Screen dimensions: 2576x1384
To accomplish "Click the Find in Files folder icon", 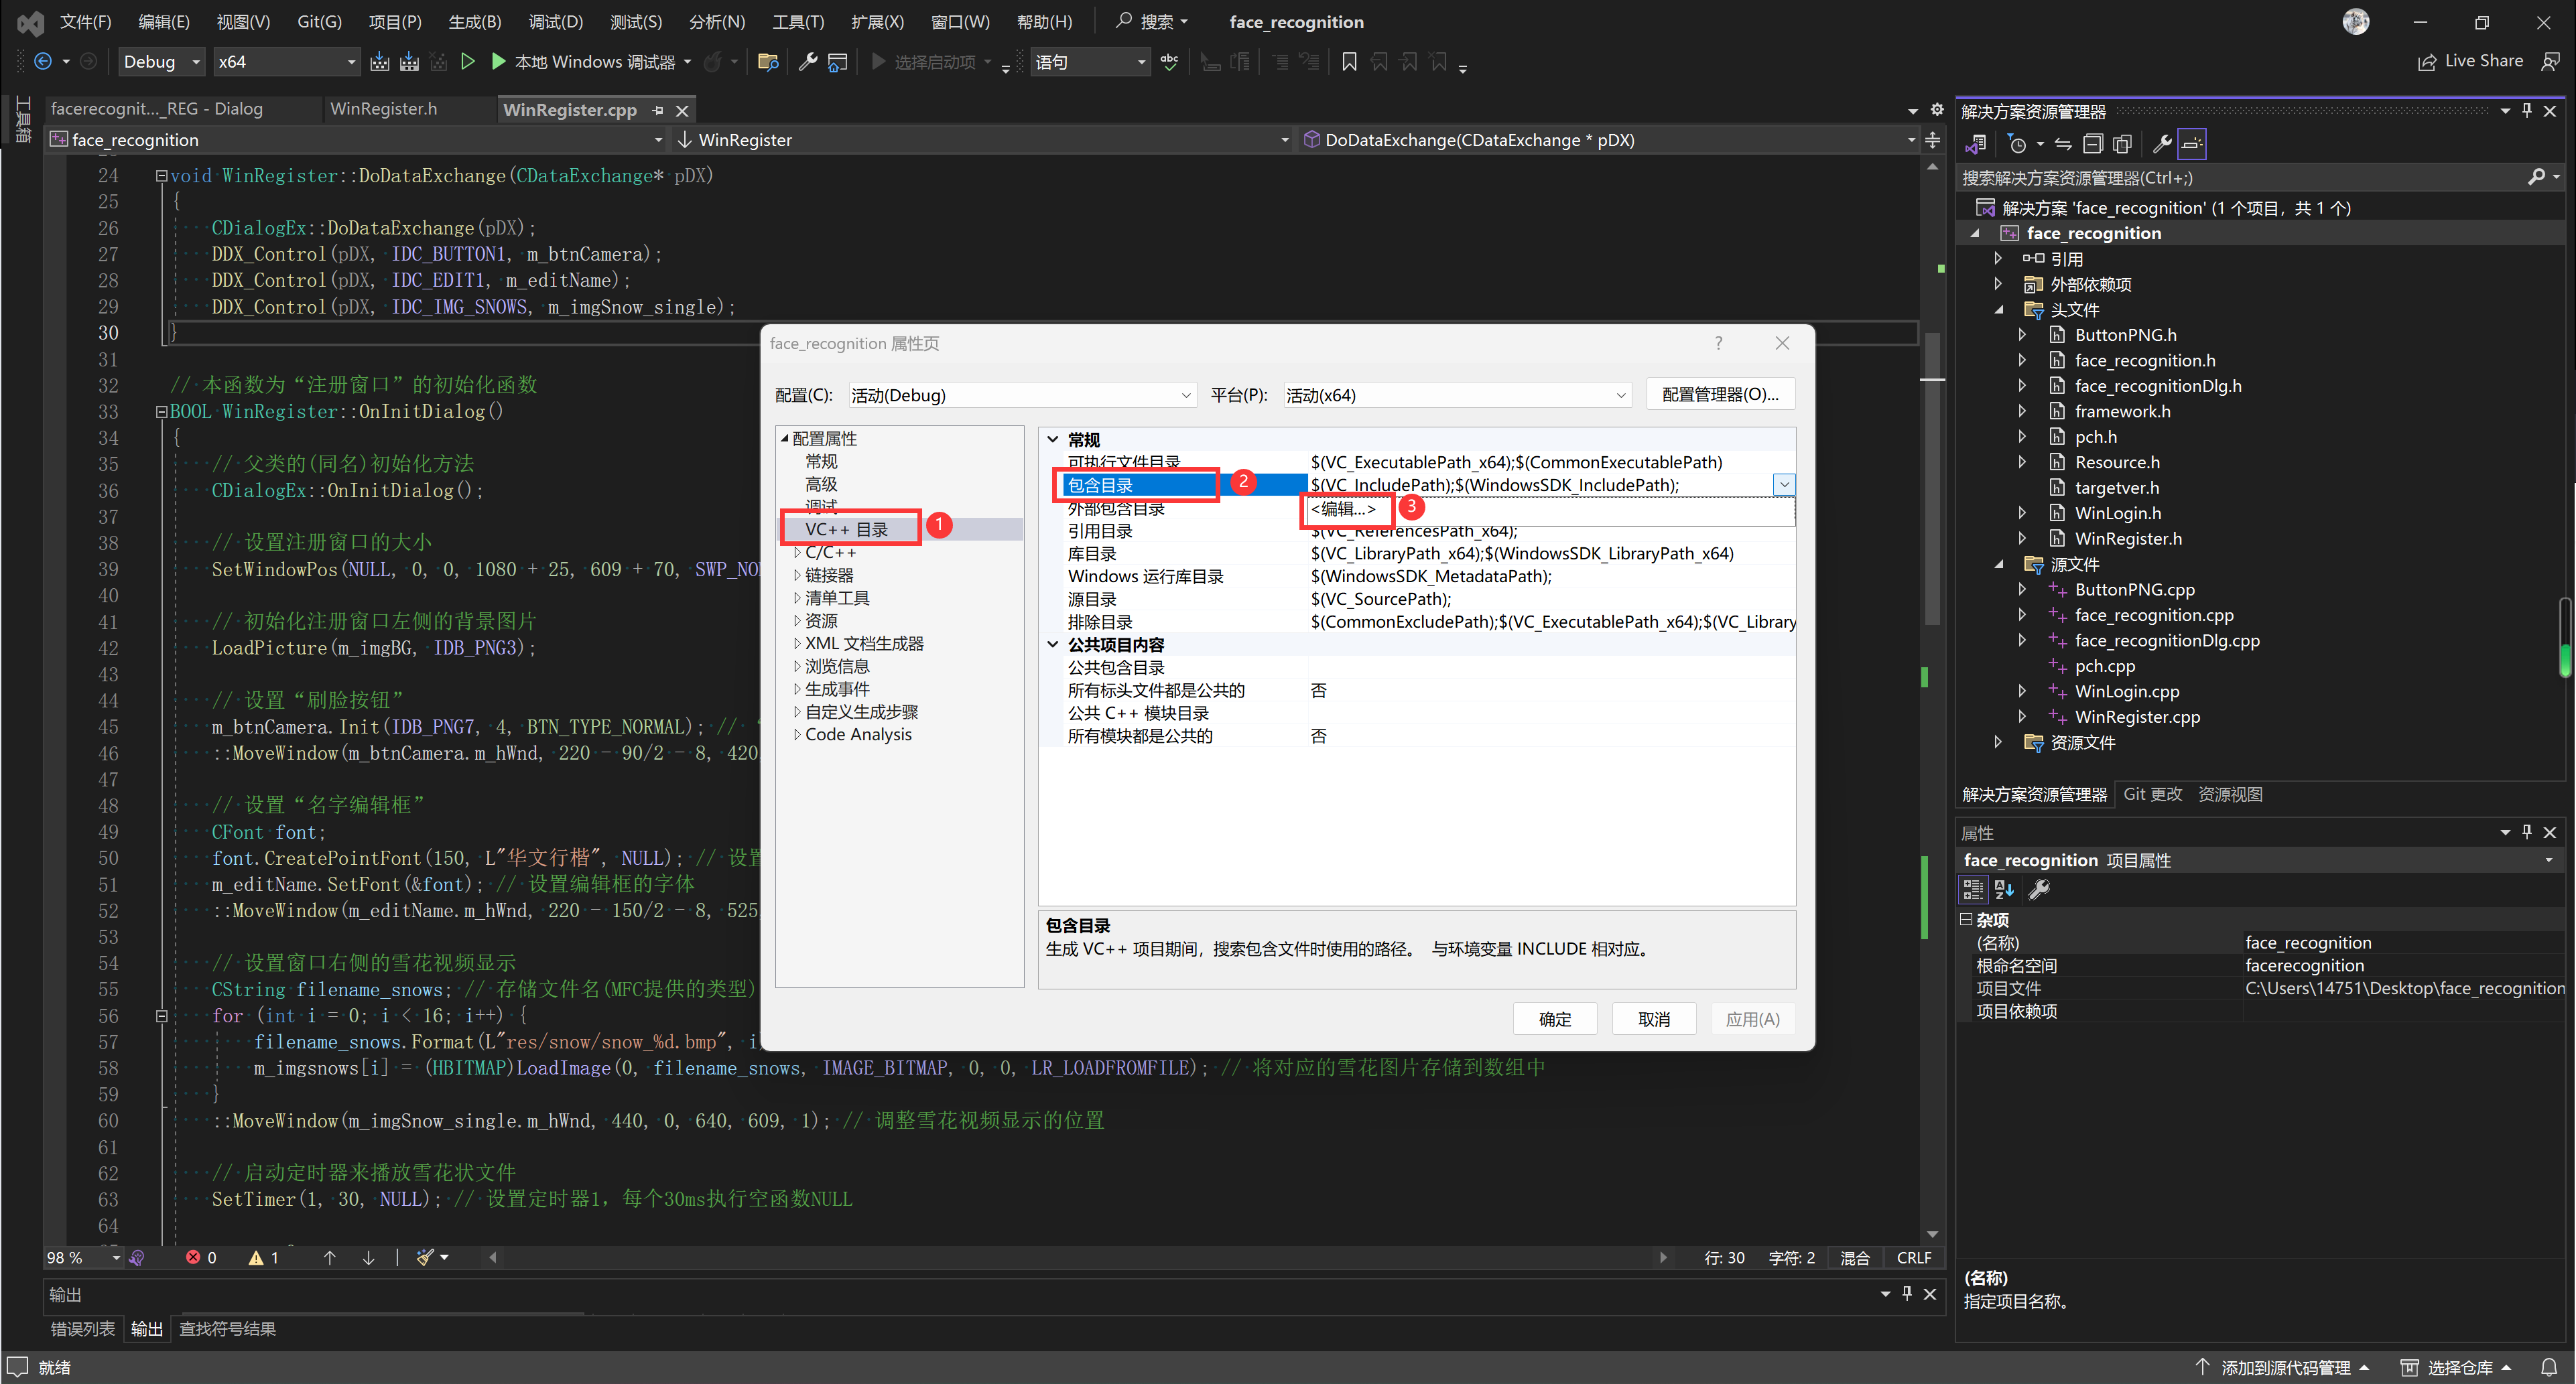I will click(x=768, y=62).
